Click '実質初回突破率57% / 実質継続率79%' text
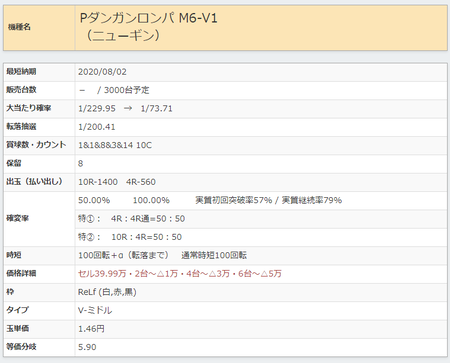Screen dimensions: 450x363 coord(269,200)
